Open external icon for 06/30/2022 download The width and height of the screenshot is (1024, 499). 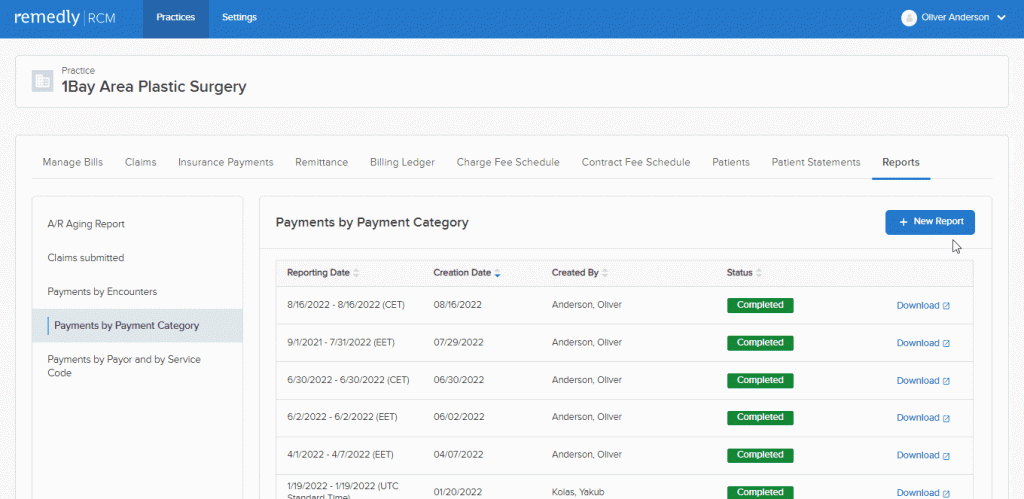point(946,381)
